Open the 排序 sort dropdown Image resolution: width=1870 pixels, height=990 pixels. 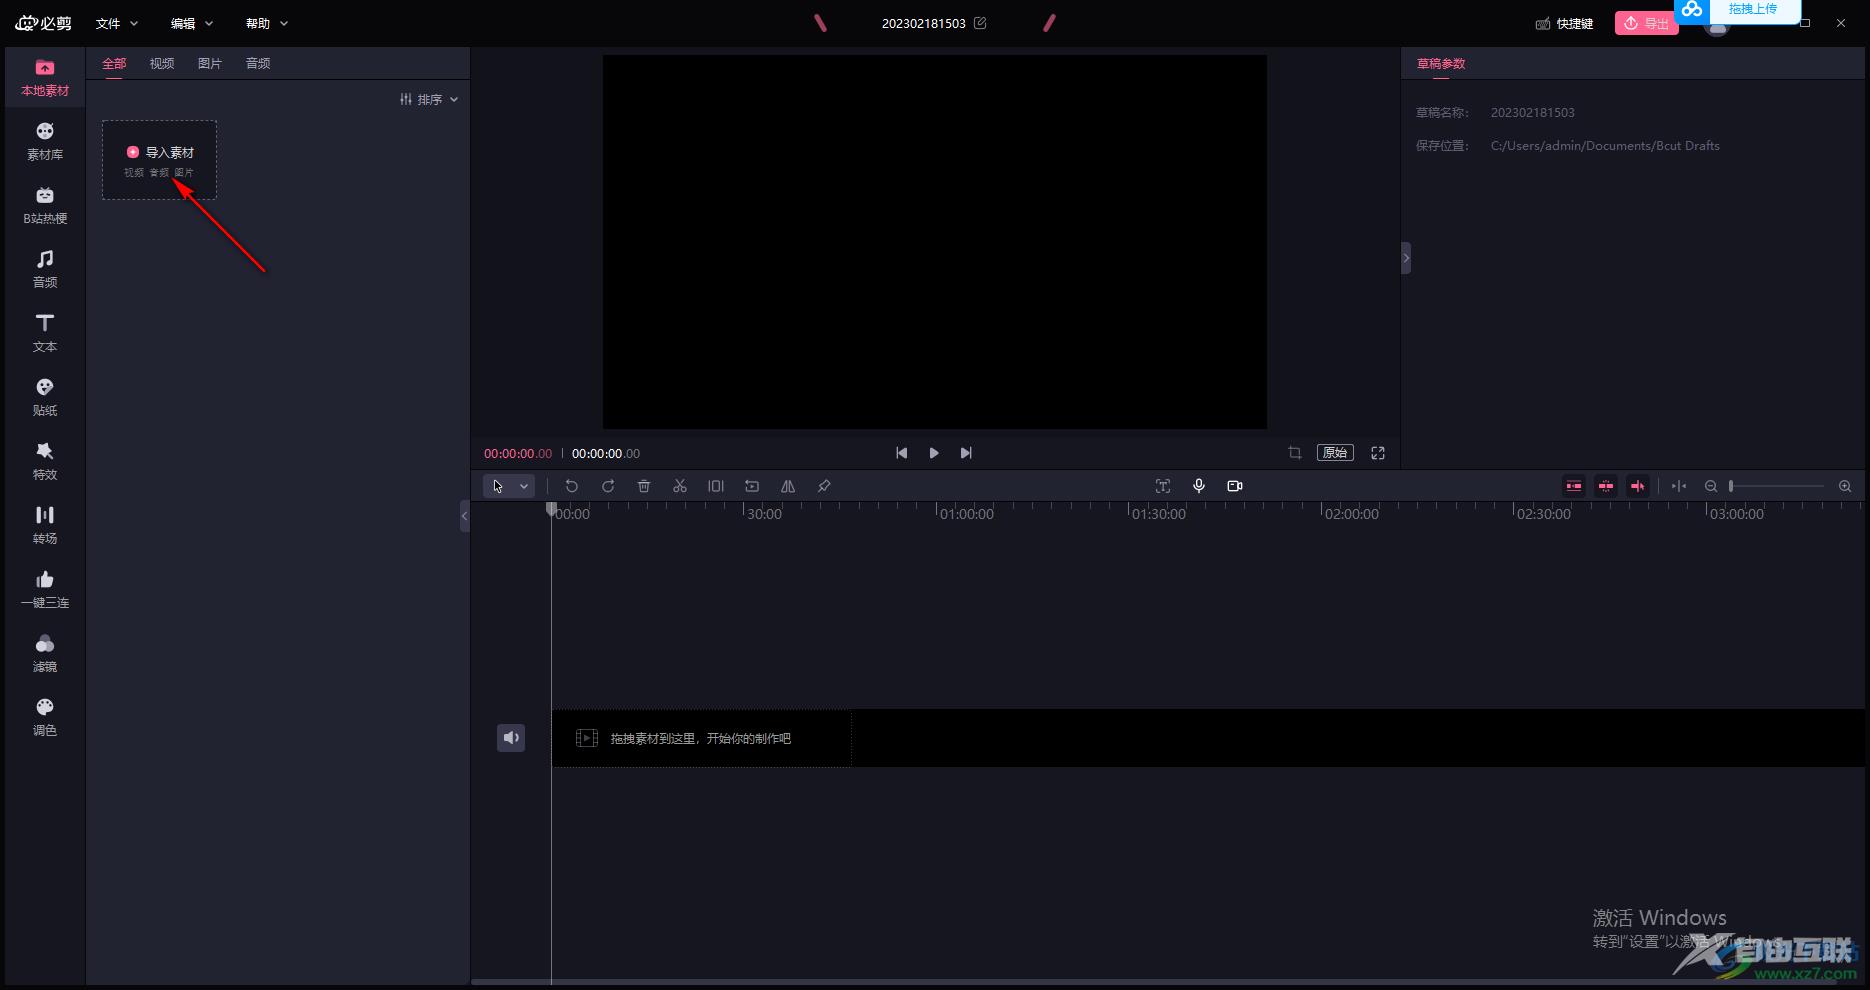429,99
